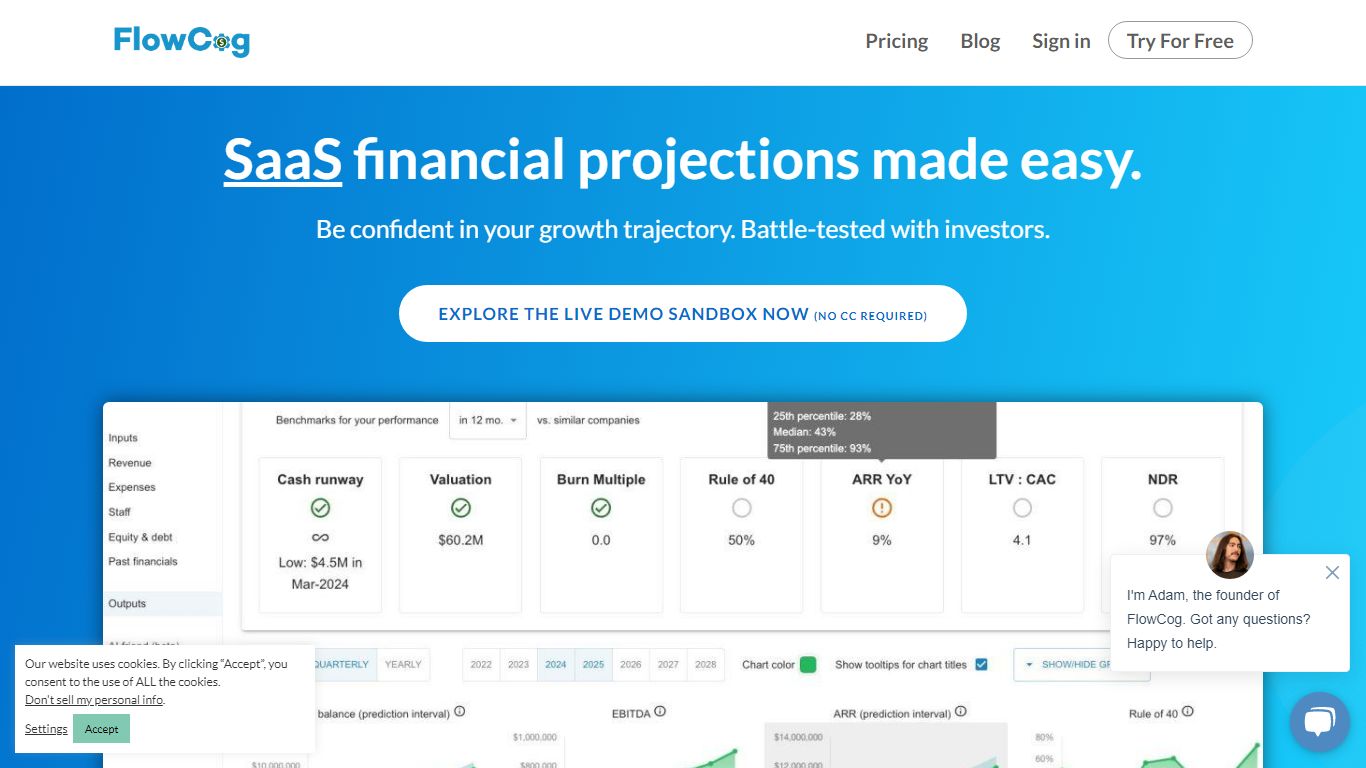This screenshot has width=1366, height=768.
Task: Open the chat bubble widget
Action: [1319, 721]
